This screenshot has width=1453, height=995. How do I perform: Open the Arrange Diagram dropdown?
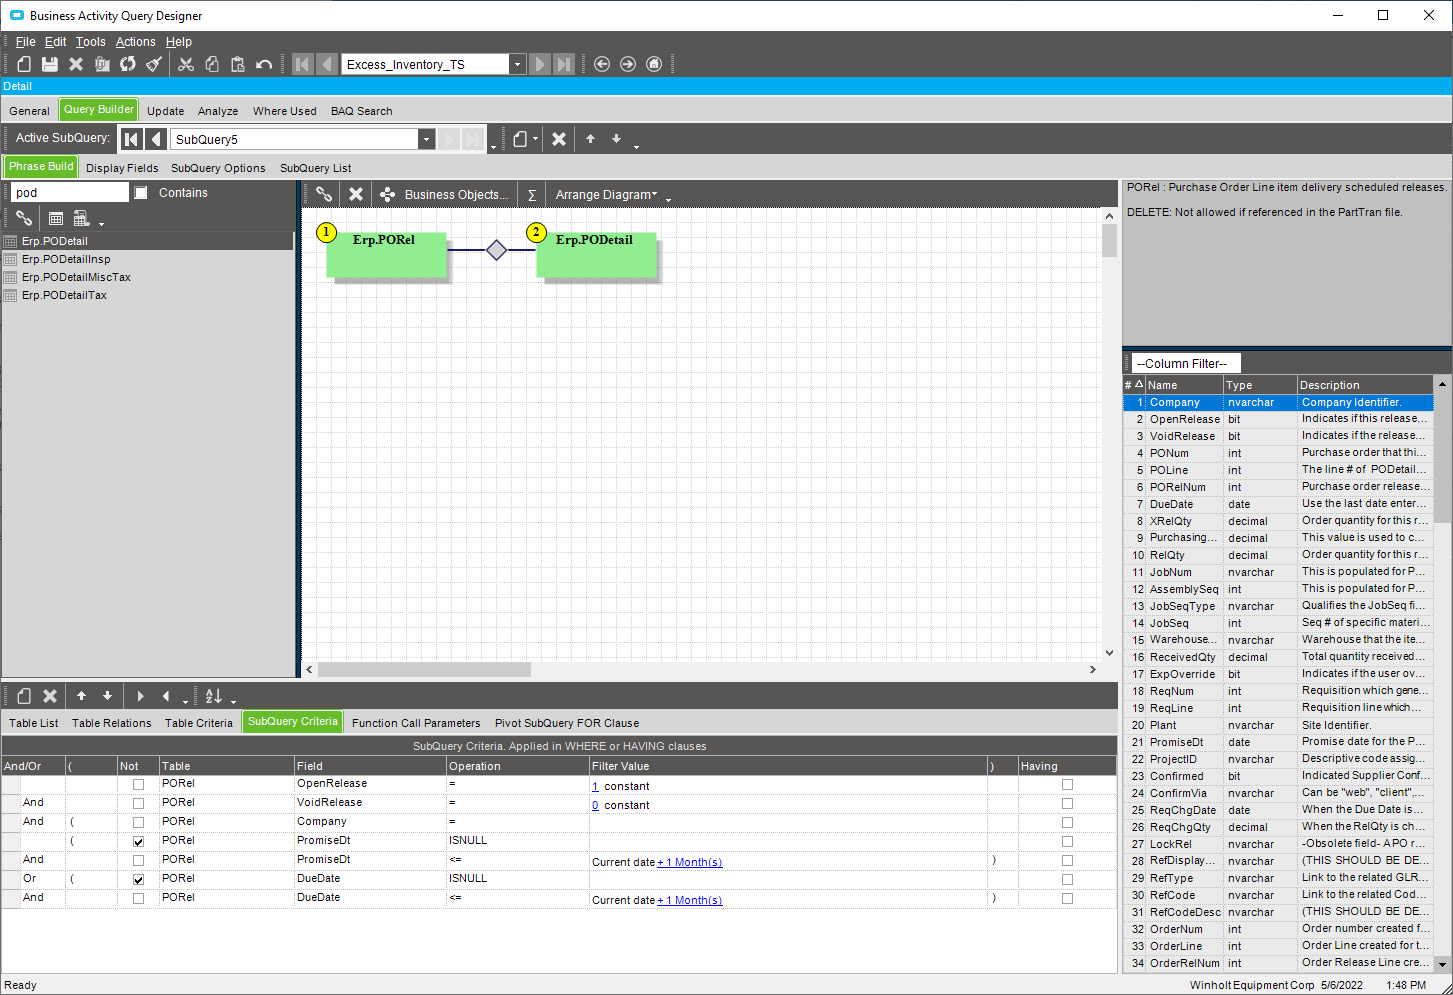(607, 195)
